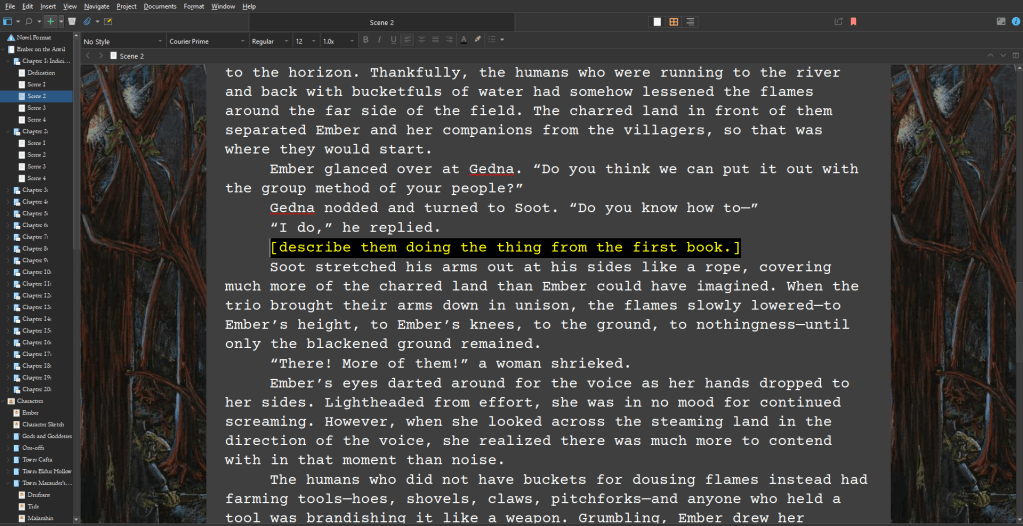Open the Format menu
Image resolution: width=1023 pixels, height=526 pixels.
tap(194, 6)
